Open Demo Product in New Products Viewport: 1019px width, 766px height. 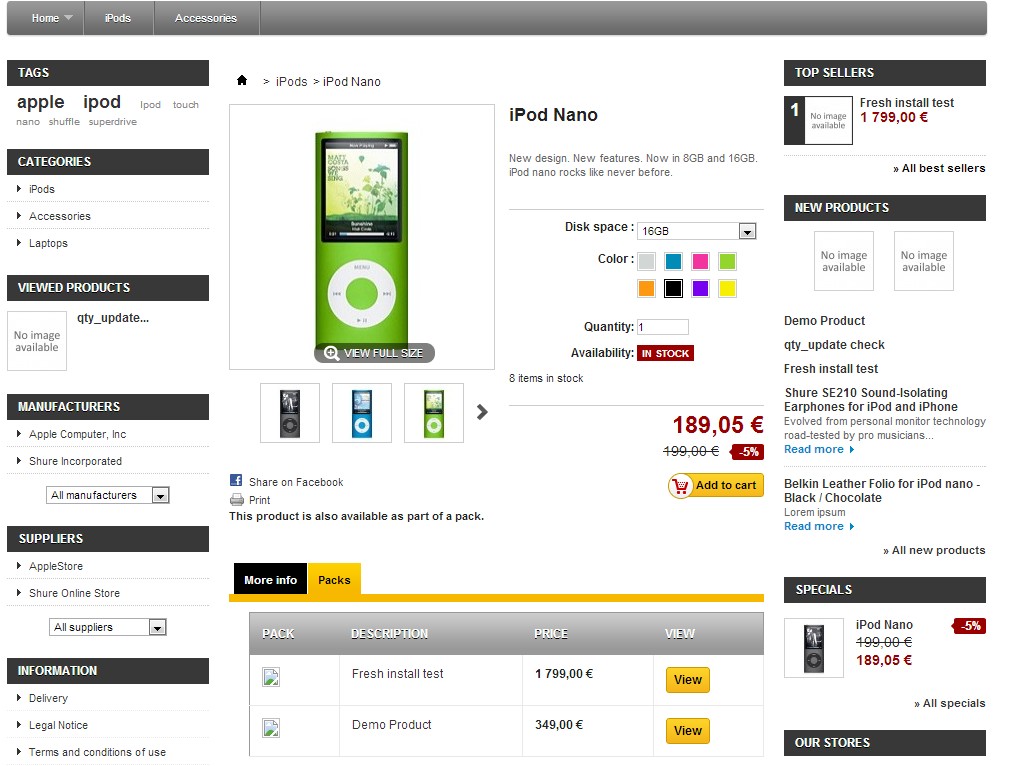[x=824, y=321]
